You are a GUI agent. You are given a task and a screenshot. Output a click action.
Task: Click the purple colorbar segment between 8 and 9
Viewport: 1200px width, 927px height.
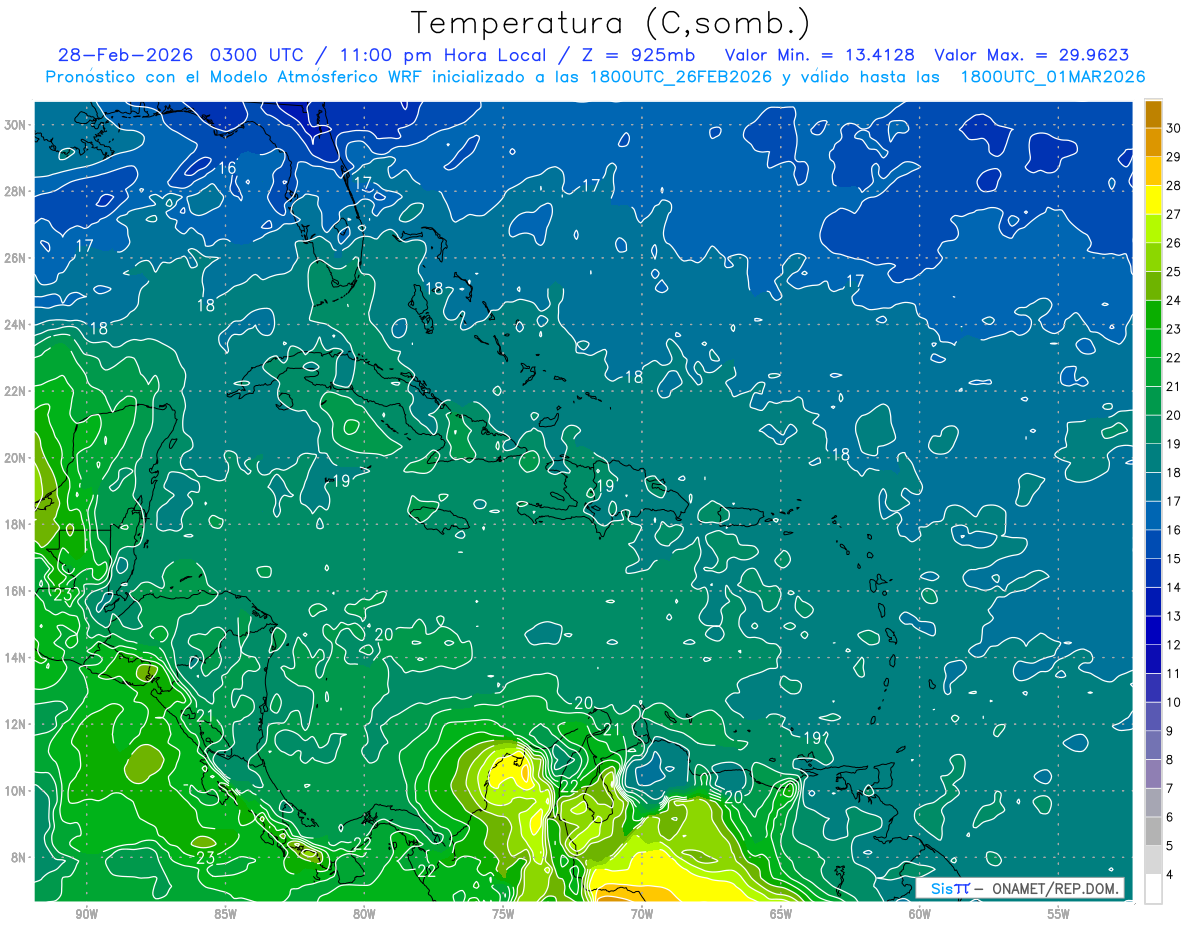[x=1153, y=746]
